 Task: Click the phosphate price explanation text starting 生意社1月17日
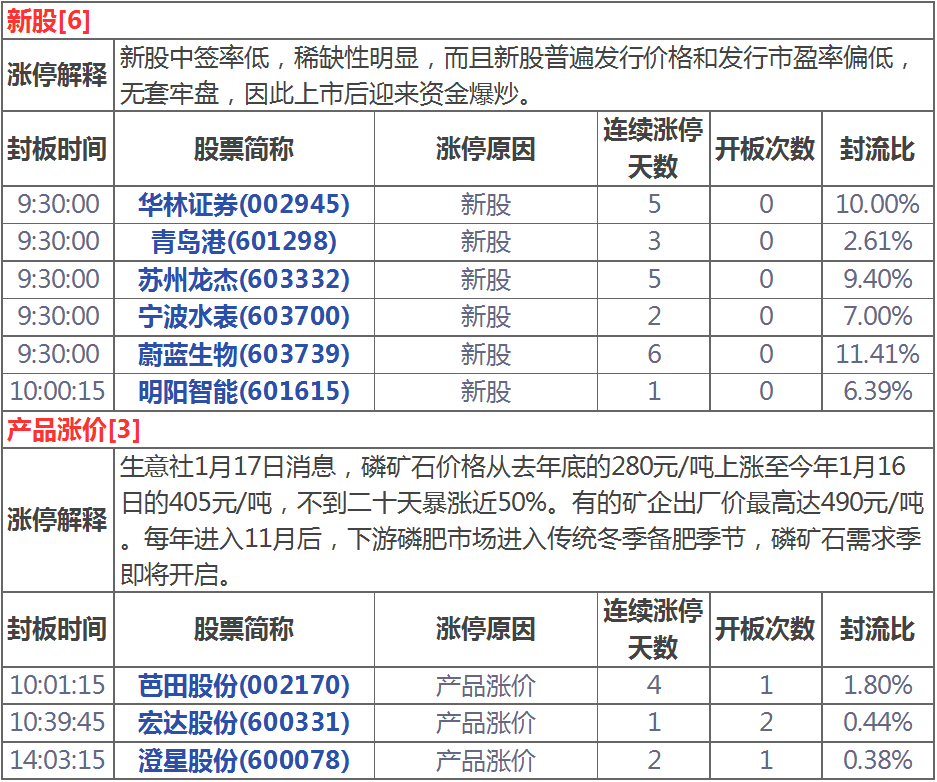(520, 520)
